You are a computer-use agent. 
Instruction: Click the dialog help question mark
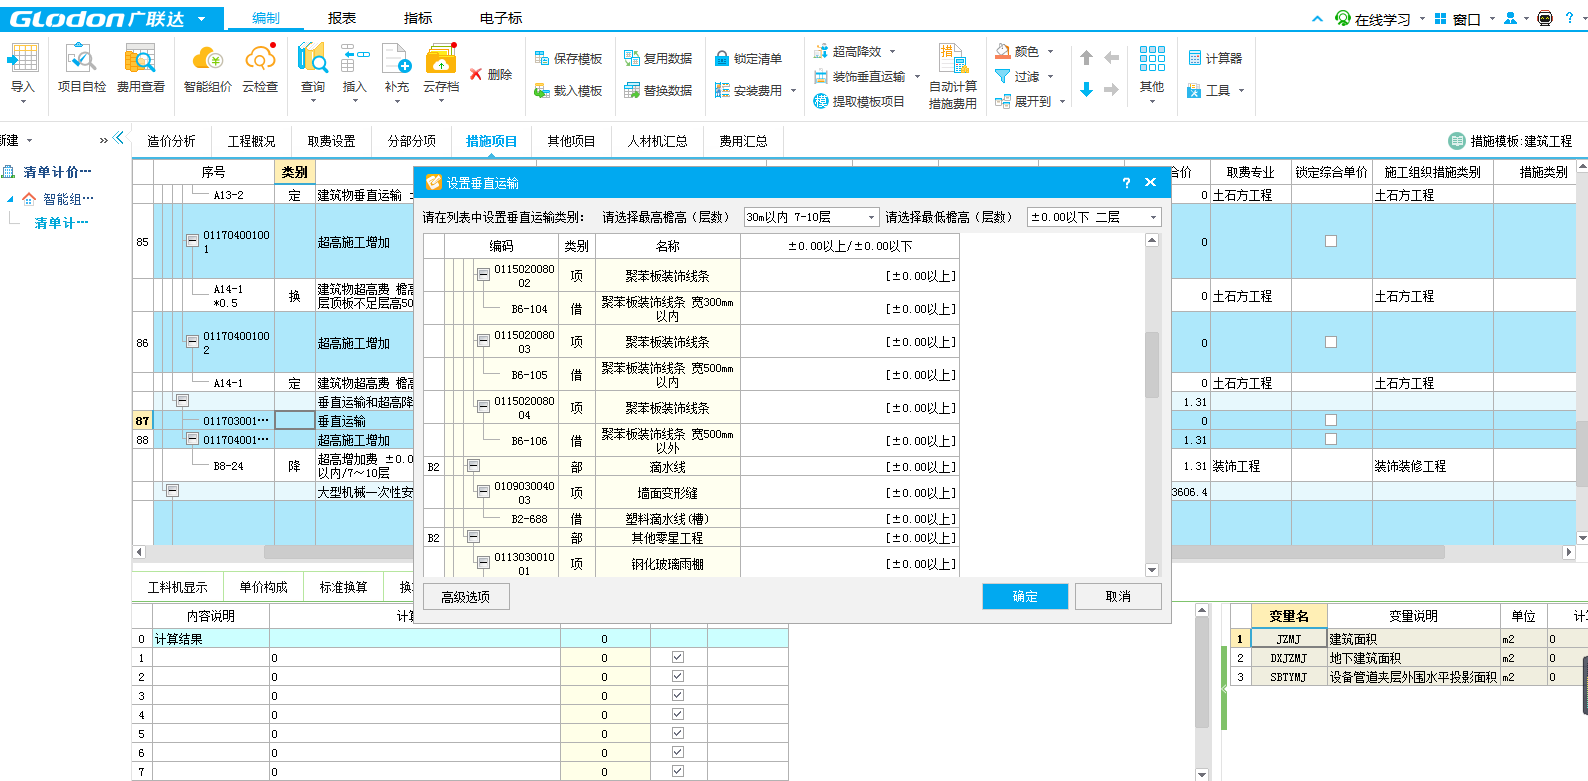[x=1126, y=183]
